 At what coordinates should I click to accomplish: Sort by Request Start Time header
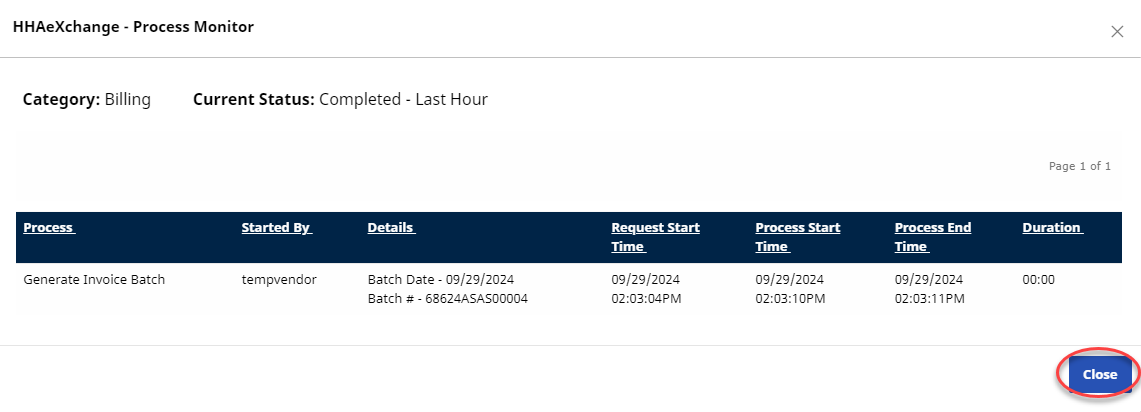coord(655,237)
